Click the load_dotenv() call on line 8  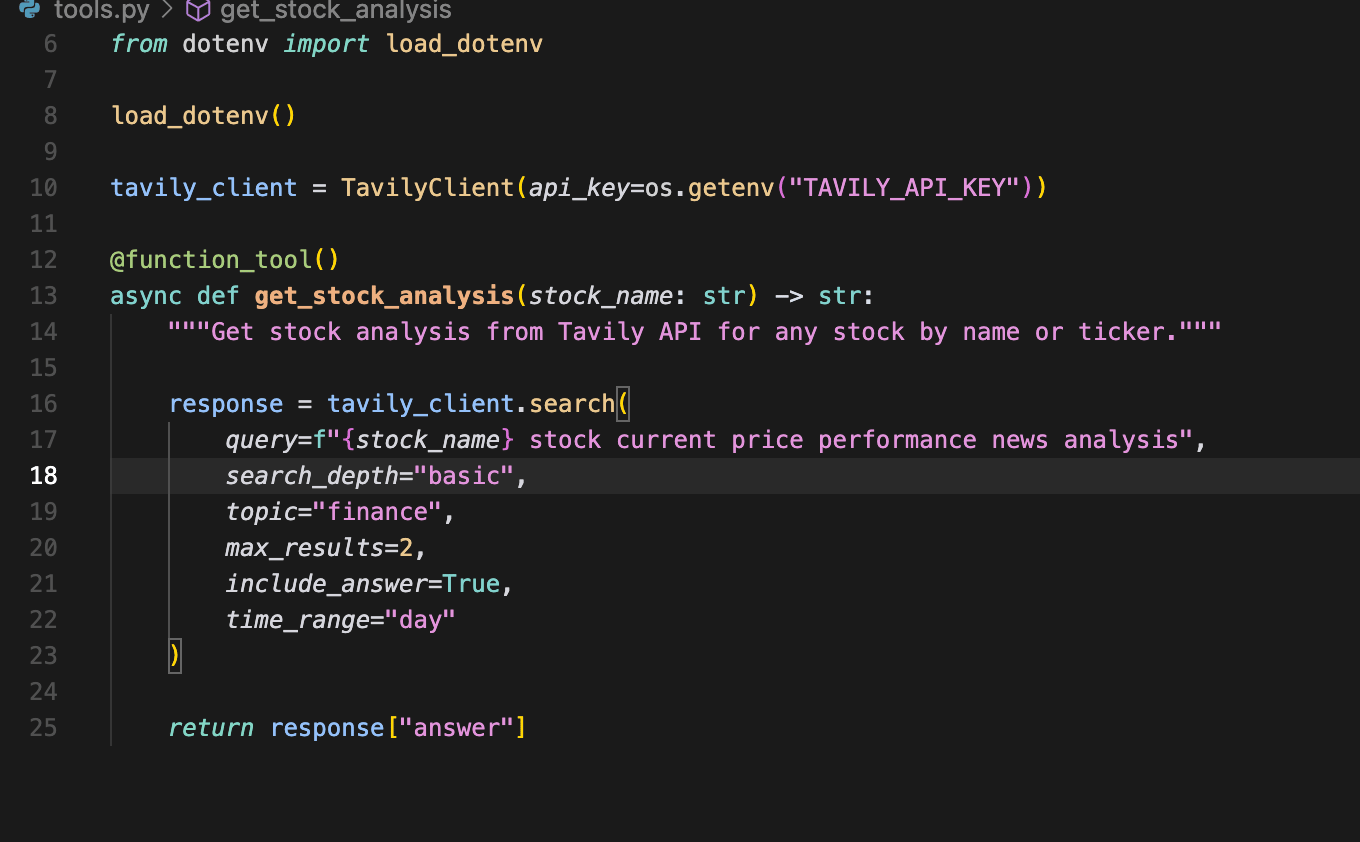point(204,116)
